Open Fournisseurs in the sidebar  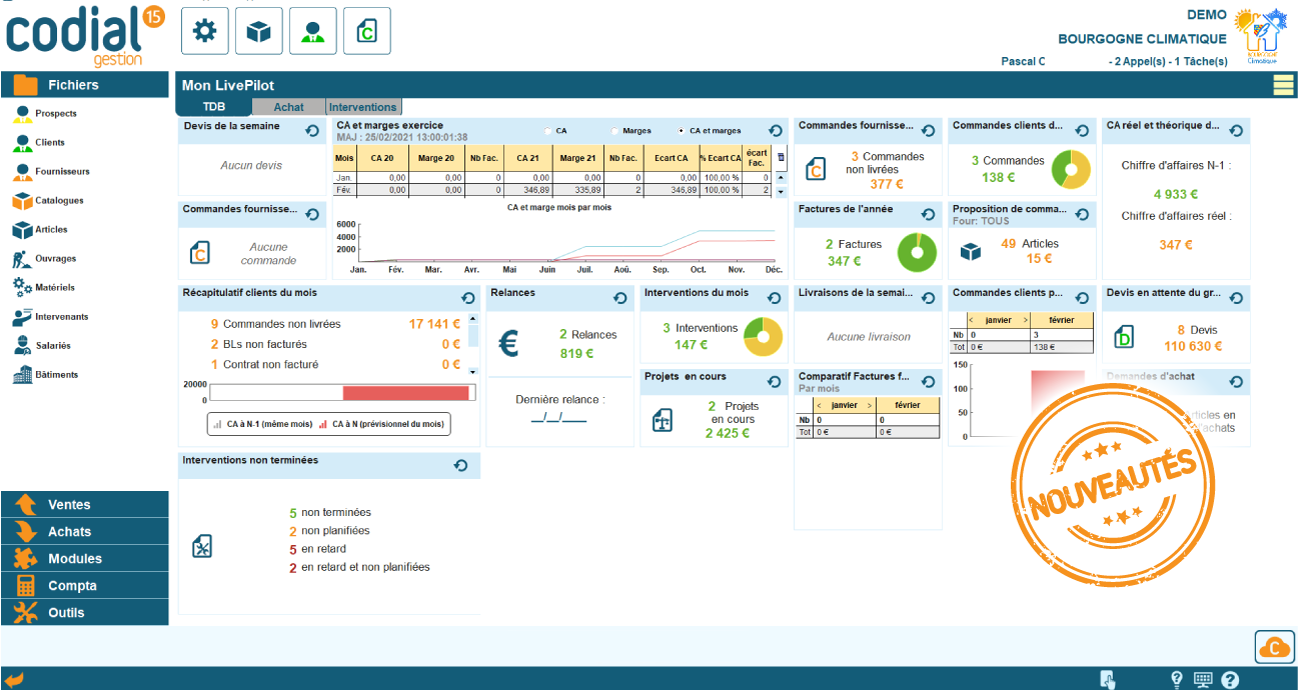51,172
